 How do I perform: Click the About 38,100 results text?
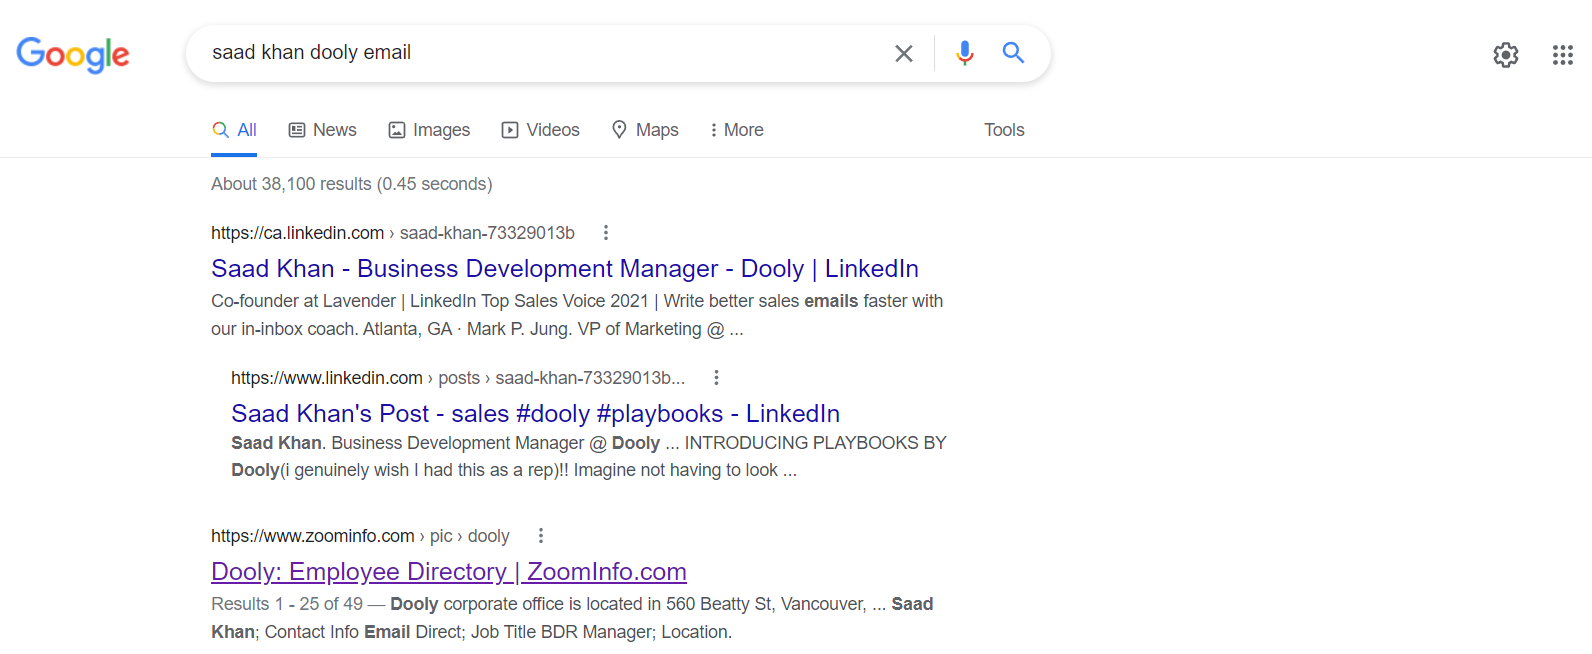click(x=352, y=184)
